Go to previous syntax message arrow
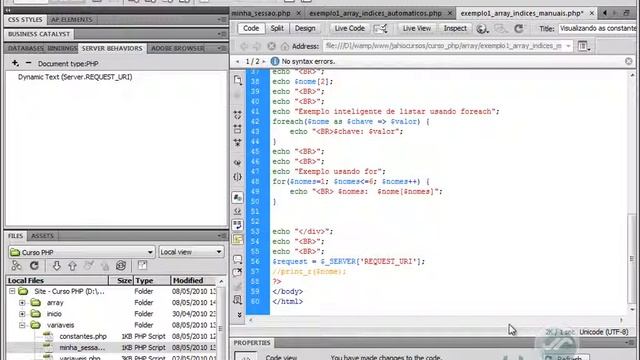This screenshot has height=360, width=640. 238,61
